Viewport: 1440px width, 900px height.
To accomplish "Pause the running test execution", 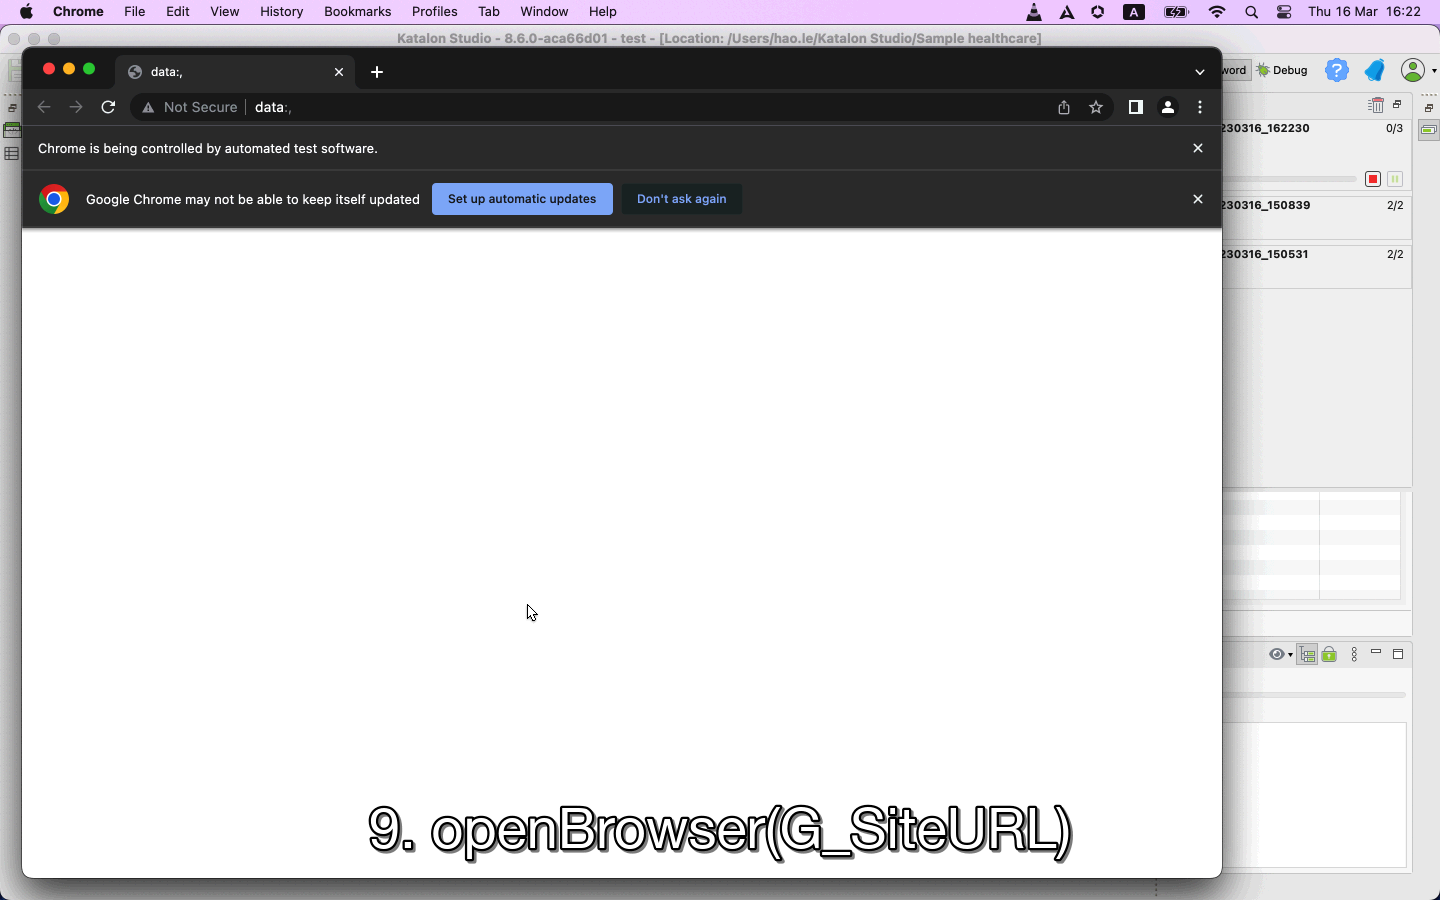I will tap(1395, 179).
